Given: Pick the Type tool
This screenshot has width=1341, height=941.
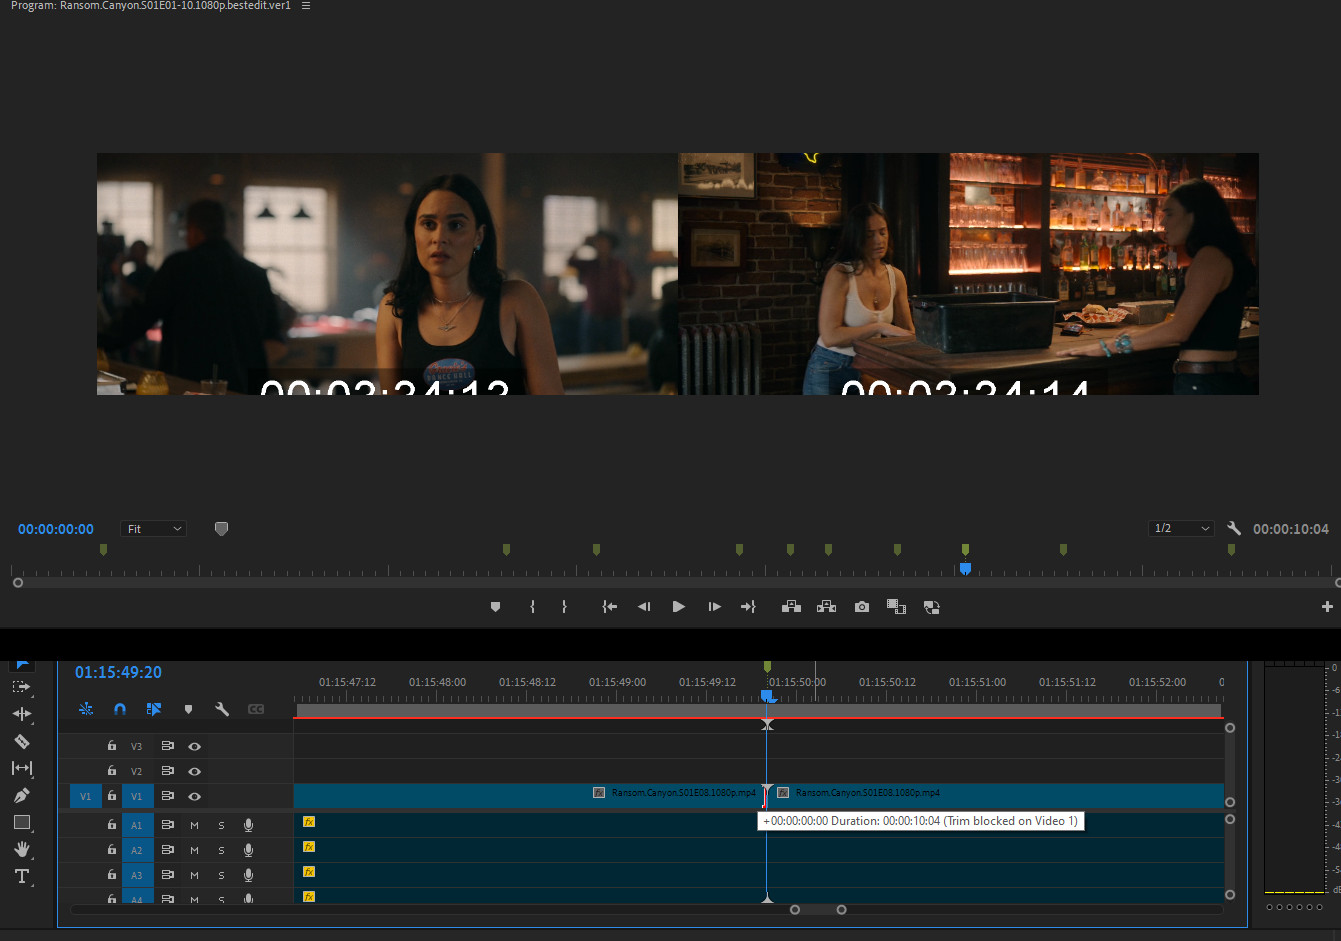Looking at the screenshot, I should point(21,876).
